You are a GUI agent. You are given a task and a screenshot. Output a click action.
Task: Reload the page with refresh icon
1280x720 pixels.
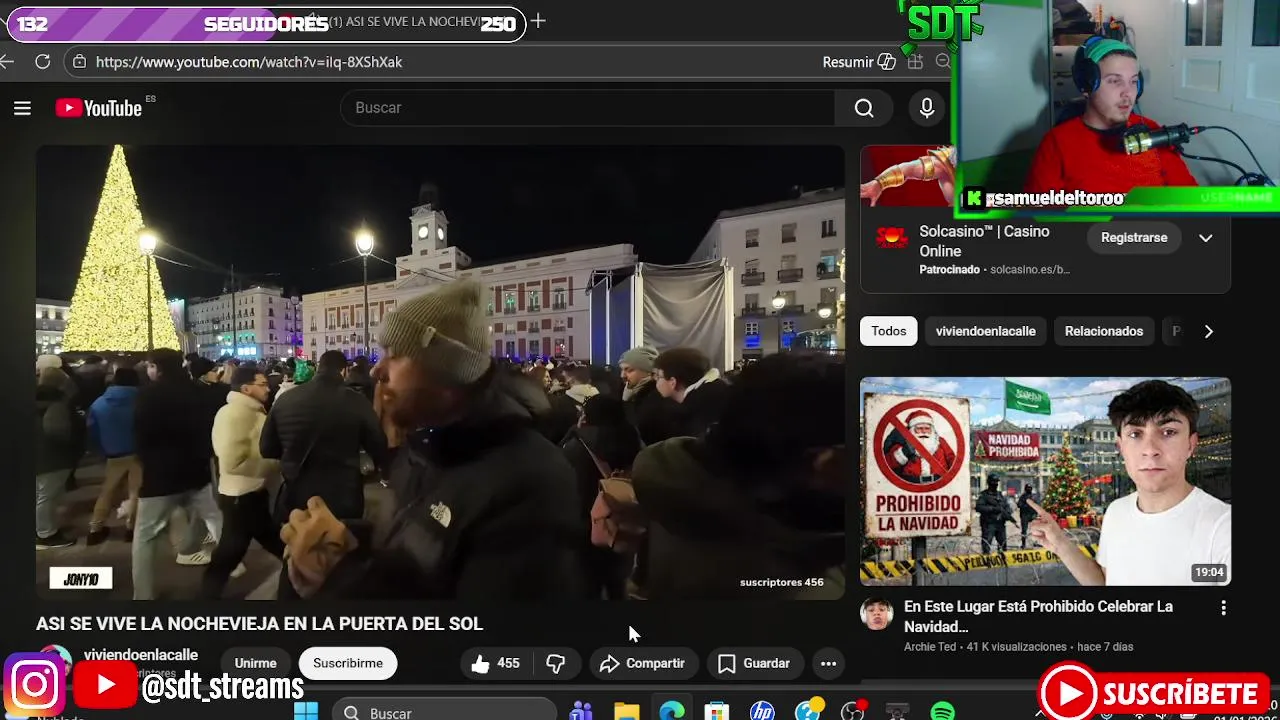coord(42,62)
